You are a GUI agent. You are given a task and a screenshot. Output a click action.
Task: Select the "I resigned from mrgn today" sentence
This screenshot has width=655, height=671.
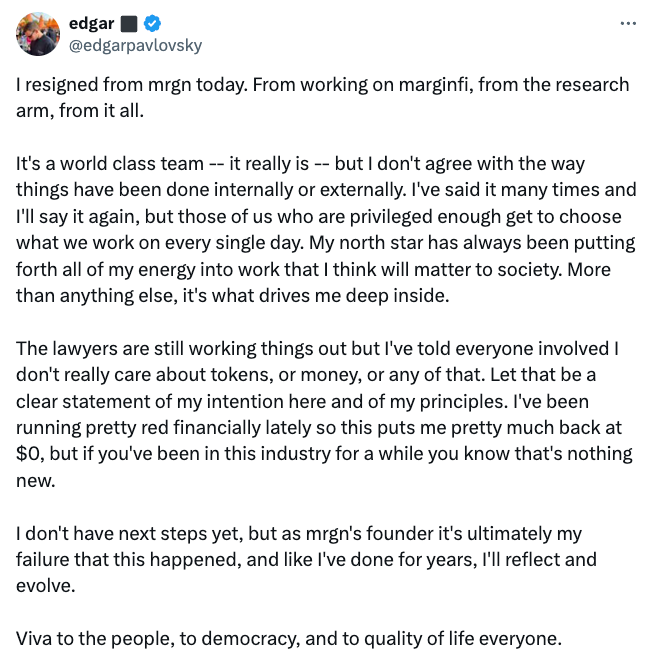pyautogui.click(x=132, y=85)
